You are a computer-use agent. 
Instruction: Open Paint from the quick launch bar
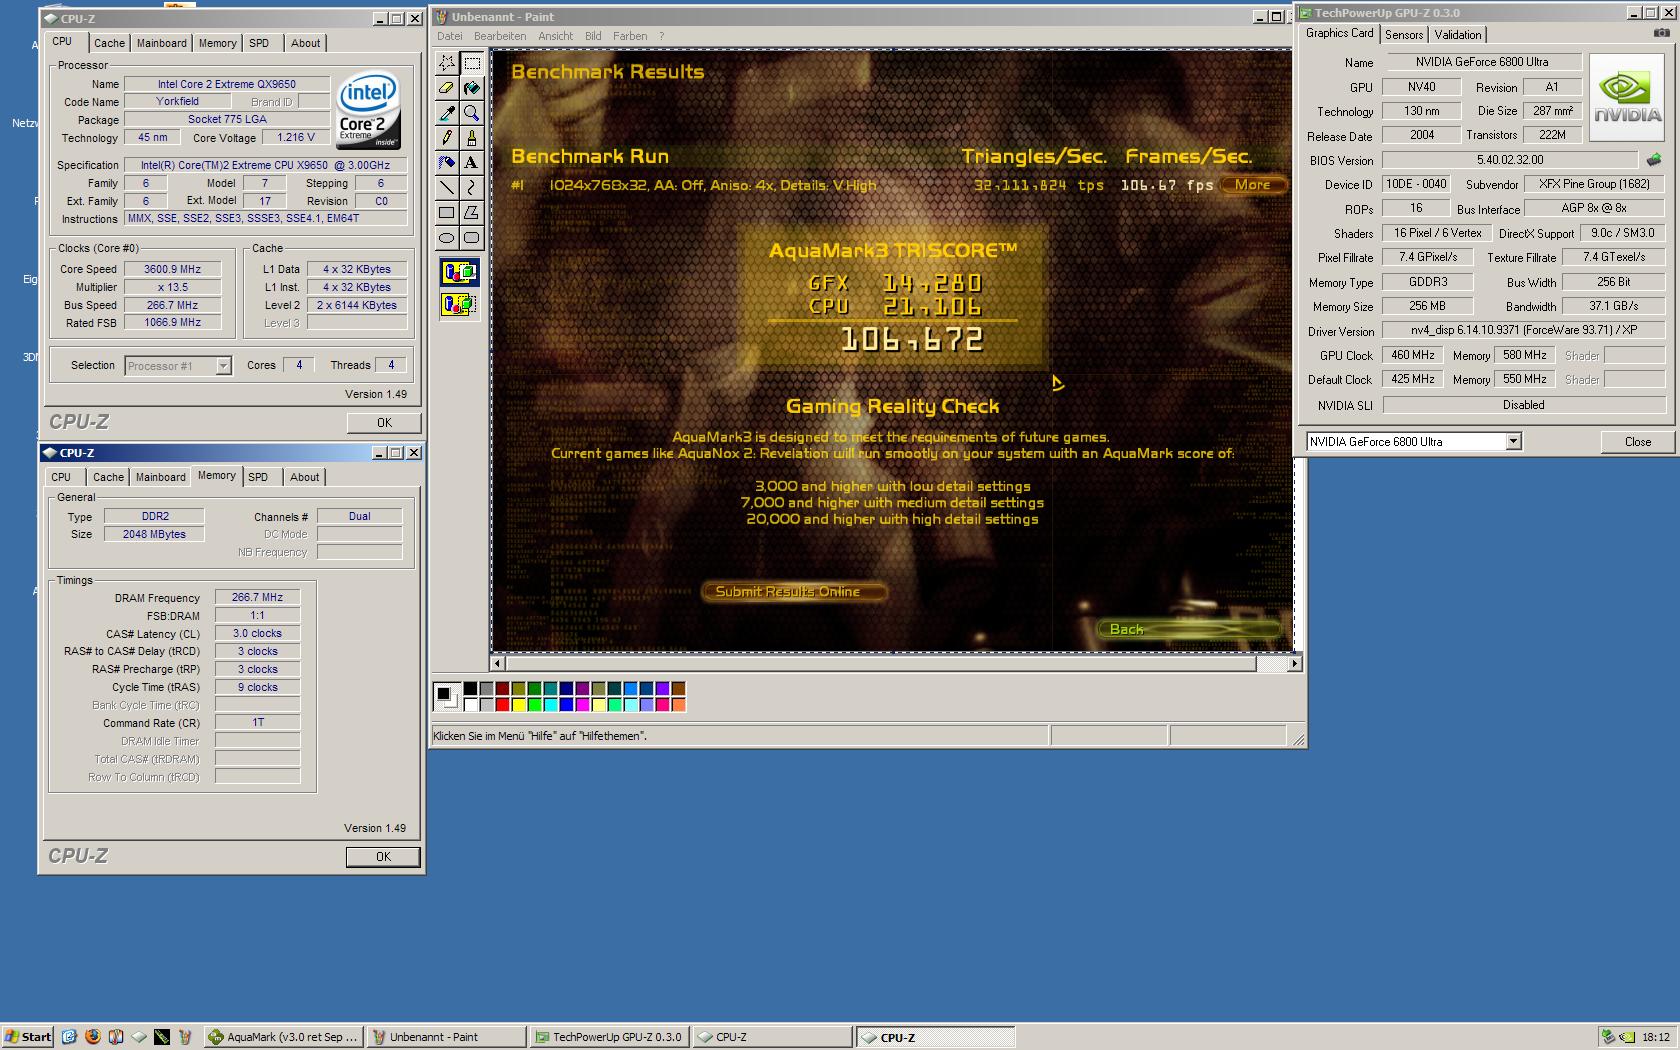point(185,1037)
